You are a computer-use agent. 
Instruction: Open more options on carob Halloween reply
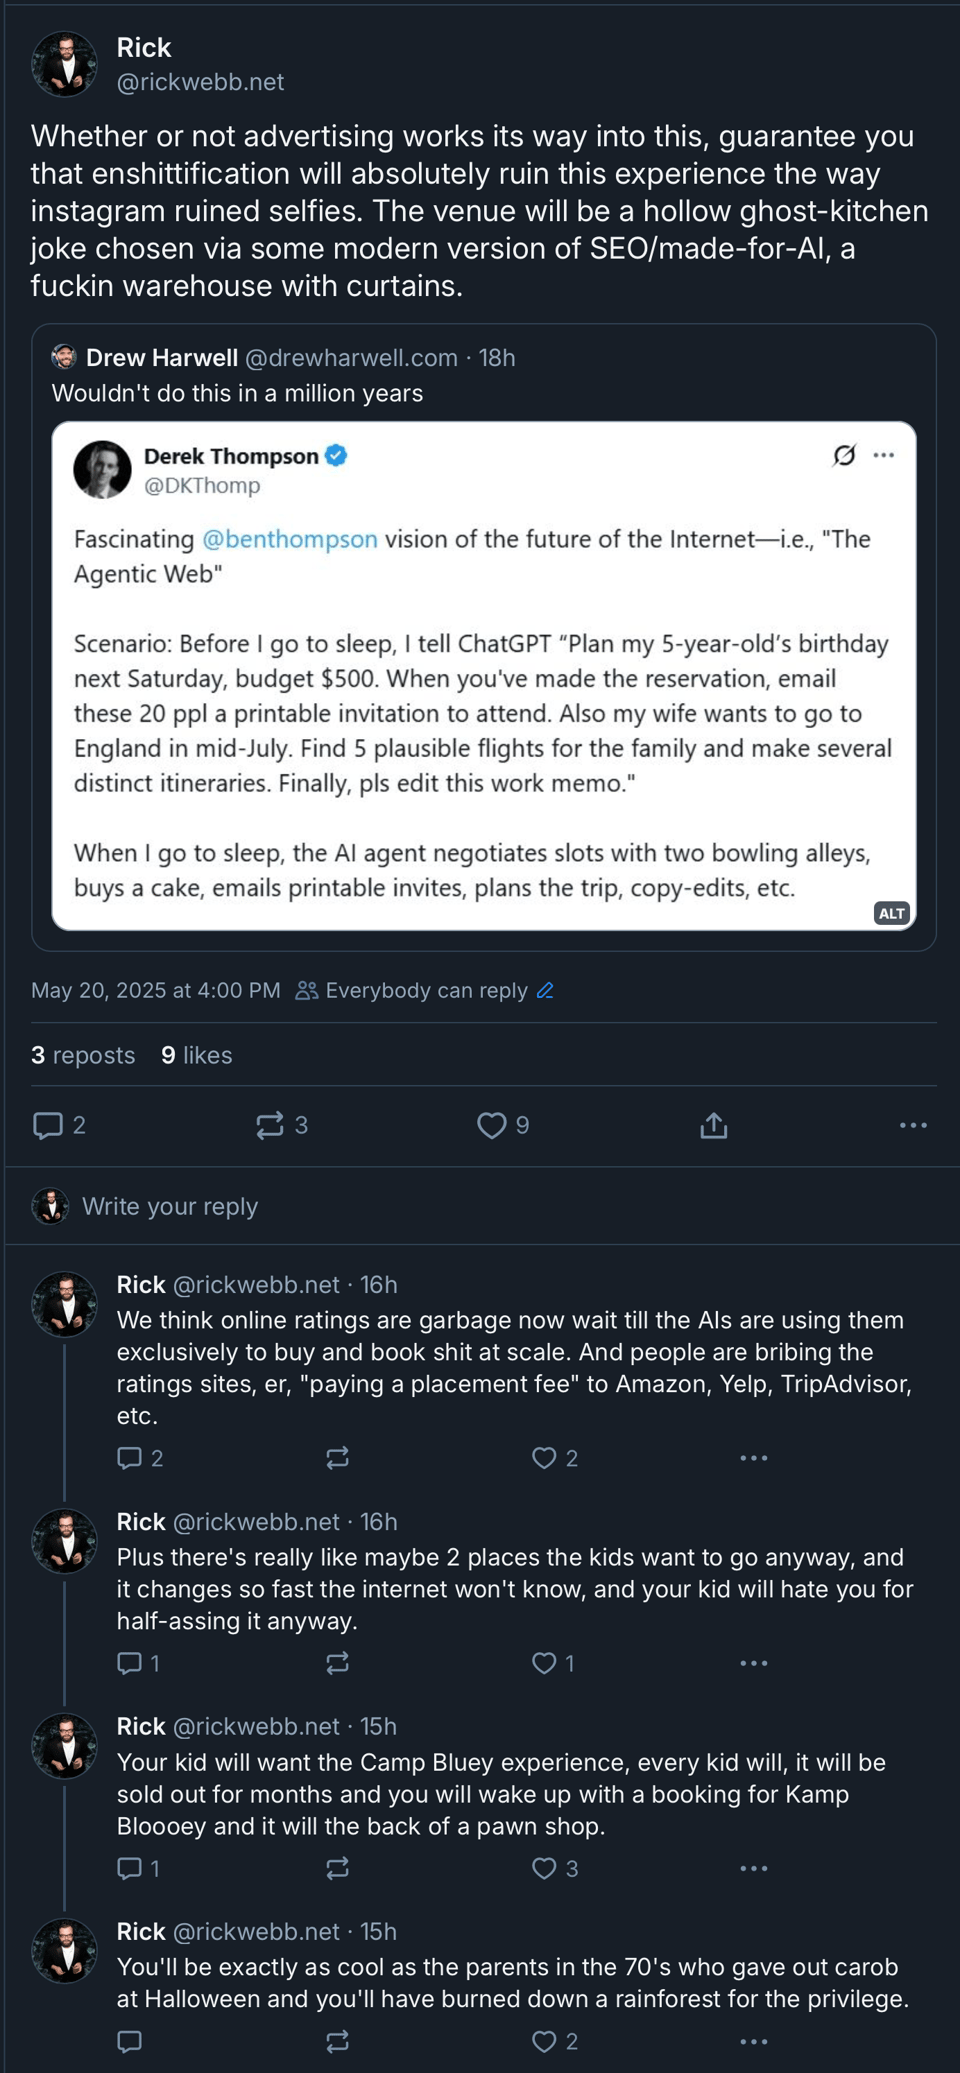pyautogui.click(x=753, y=2041)
